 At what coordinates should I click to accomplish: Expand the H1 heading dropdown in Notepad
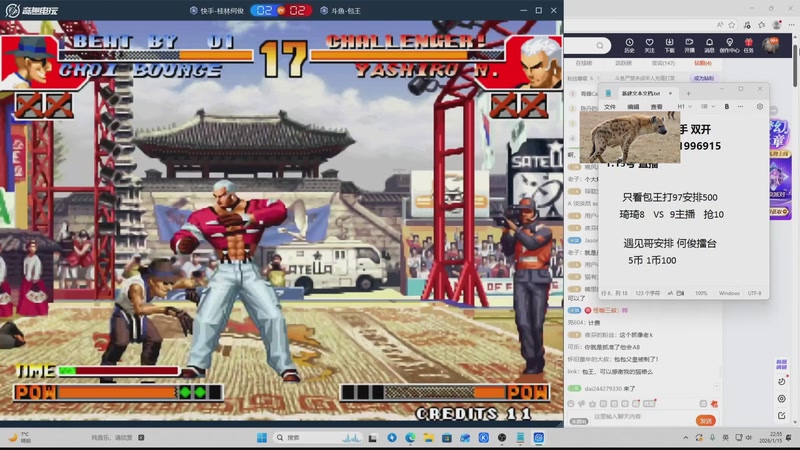click(684, 107)
